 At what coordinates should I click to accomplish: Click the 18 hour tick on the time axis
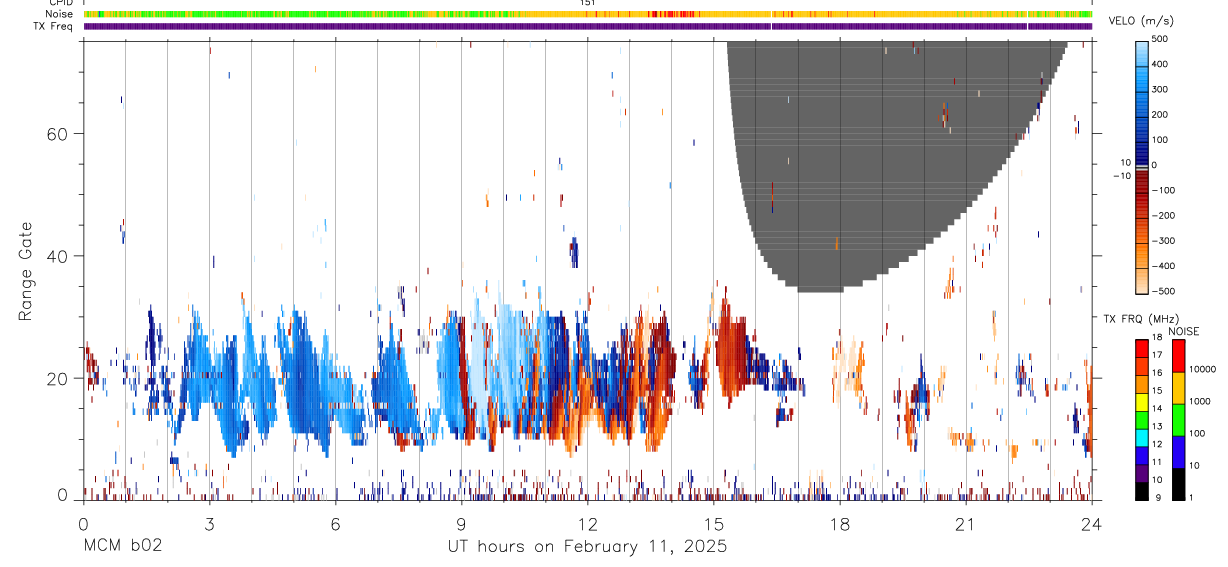point(839,524)
